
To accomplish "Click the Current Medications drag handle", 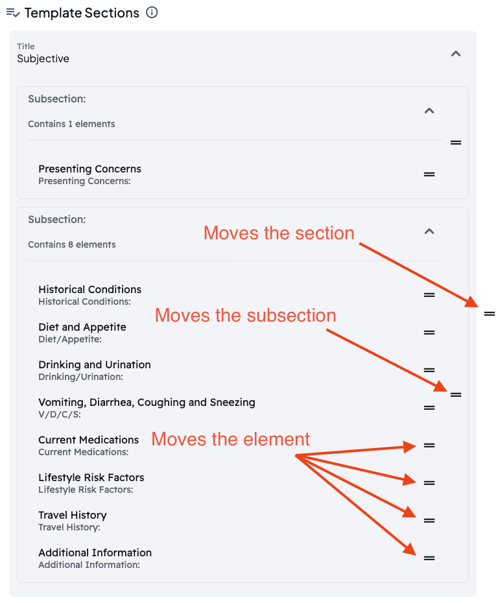I will tap(429, 446).
